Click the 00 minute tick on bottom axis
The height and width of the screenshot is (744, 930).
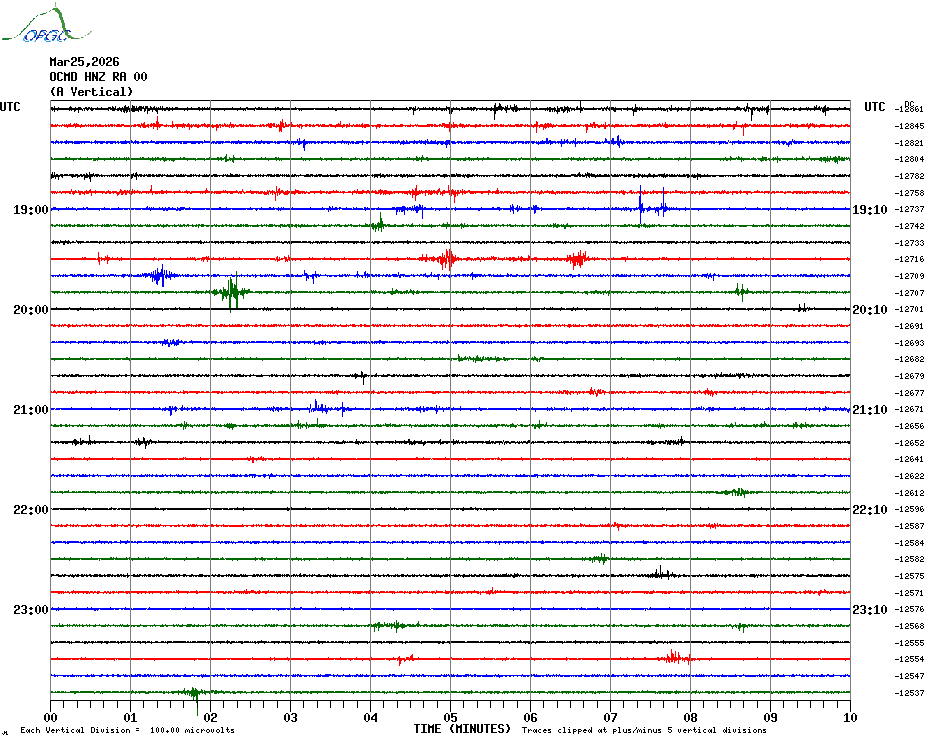point(51,717)
